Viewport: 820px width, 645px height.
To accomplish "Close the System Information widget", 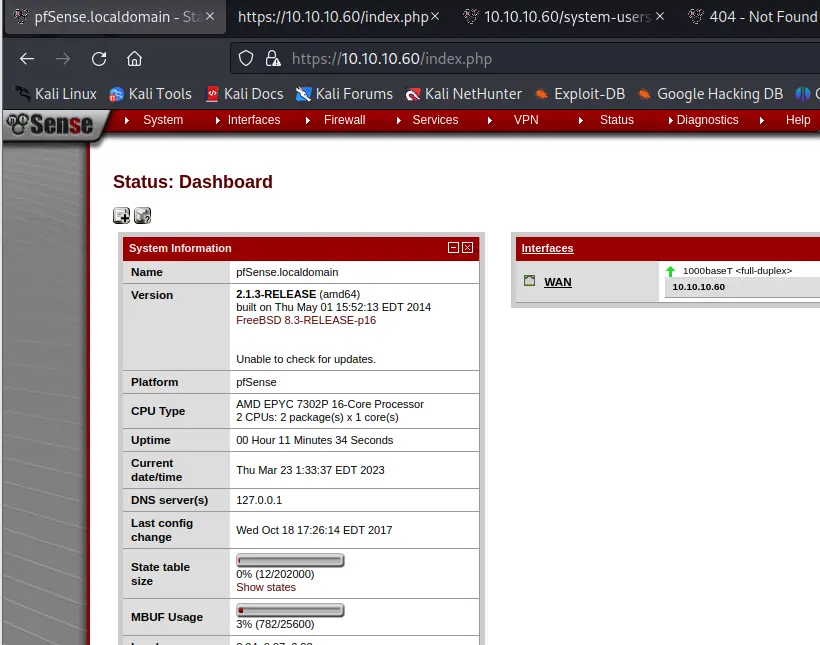I will click(468, 247).
